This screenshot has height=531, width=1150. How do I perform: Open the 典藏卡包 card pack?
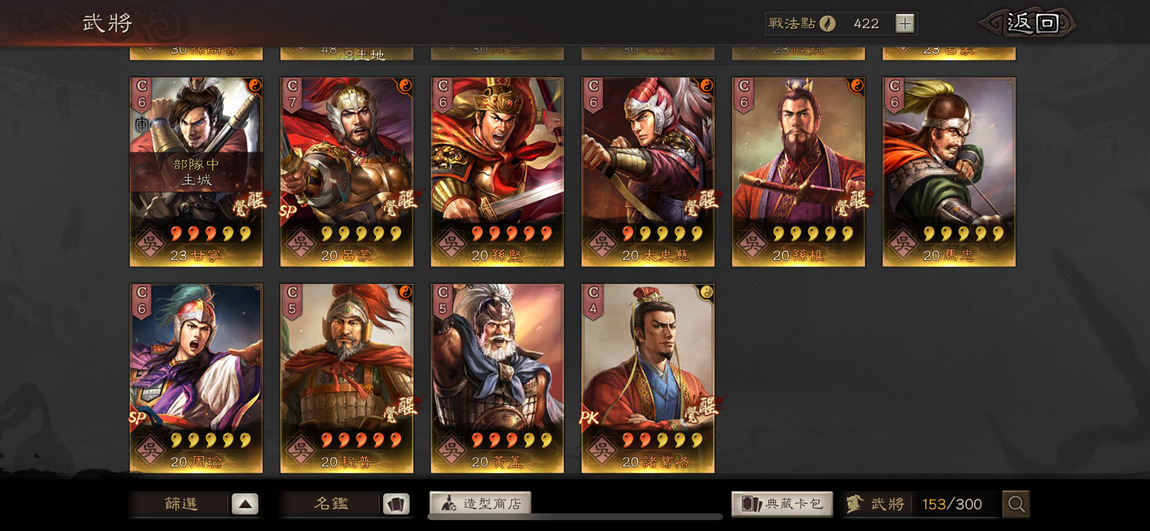click(x=782, y=504)
